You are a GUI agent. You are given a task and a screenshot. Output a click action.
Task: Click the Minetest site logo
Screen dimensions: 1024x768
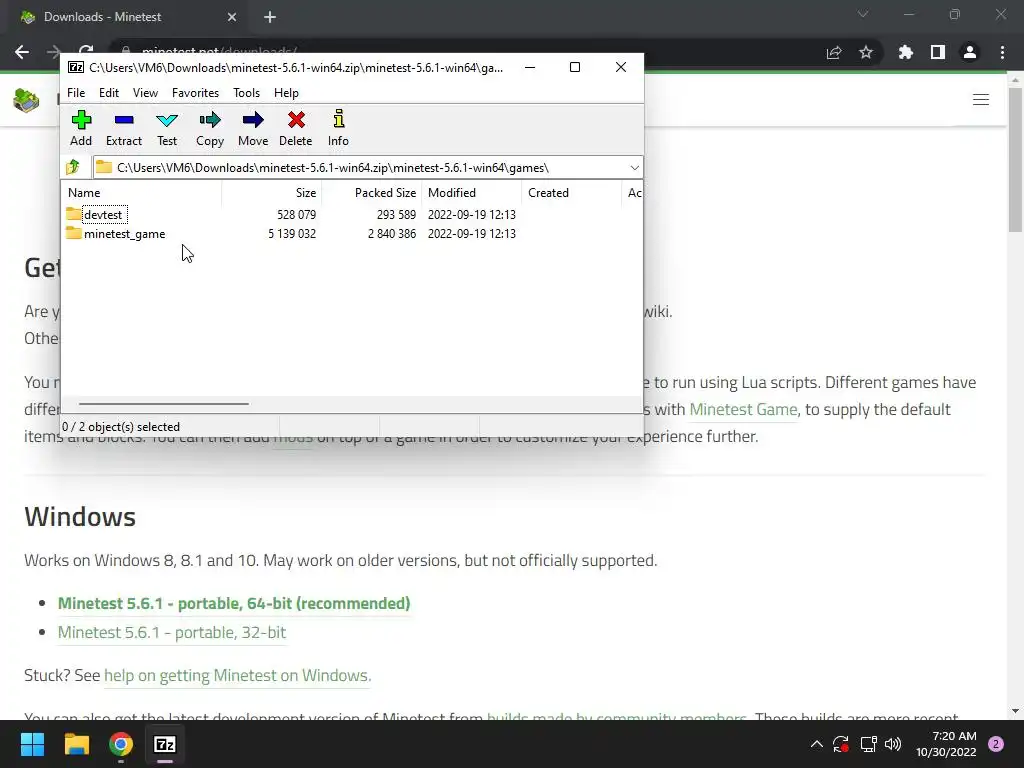[26, 100]
